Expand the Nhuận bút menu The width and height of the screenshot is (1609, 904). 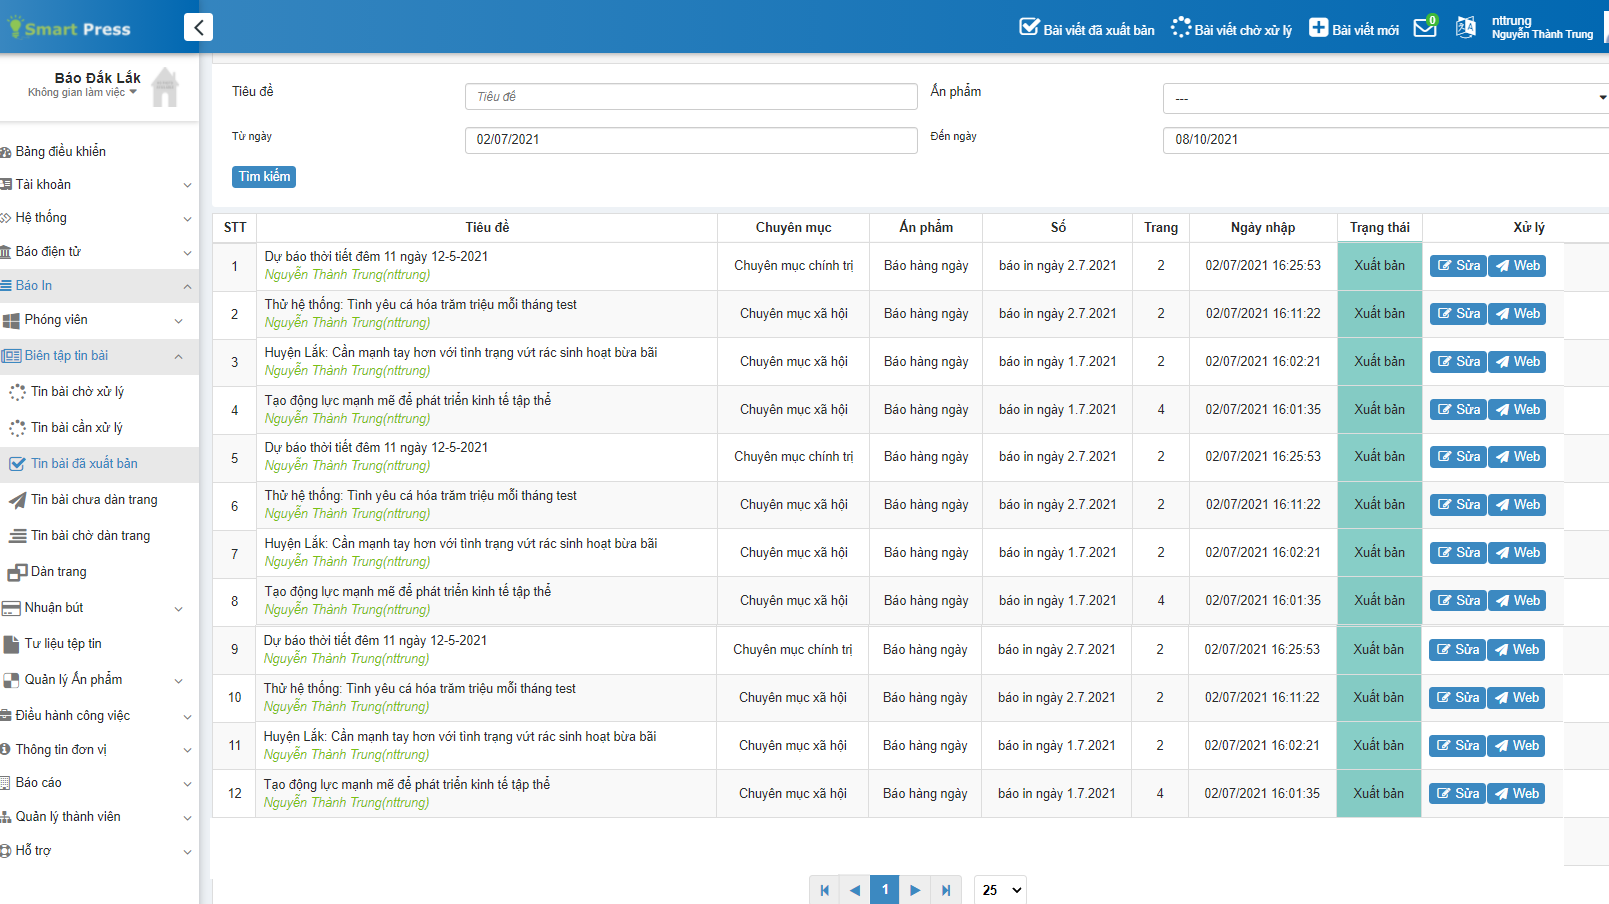click(x=97, y=608)
